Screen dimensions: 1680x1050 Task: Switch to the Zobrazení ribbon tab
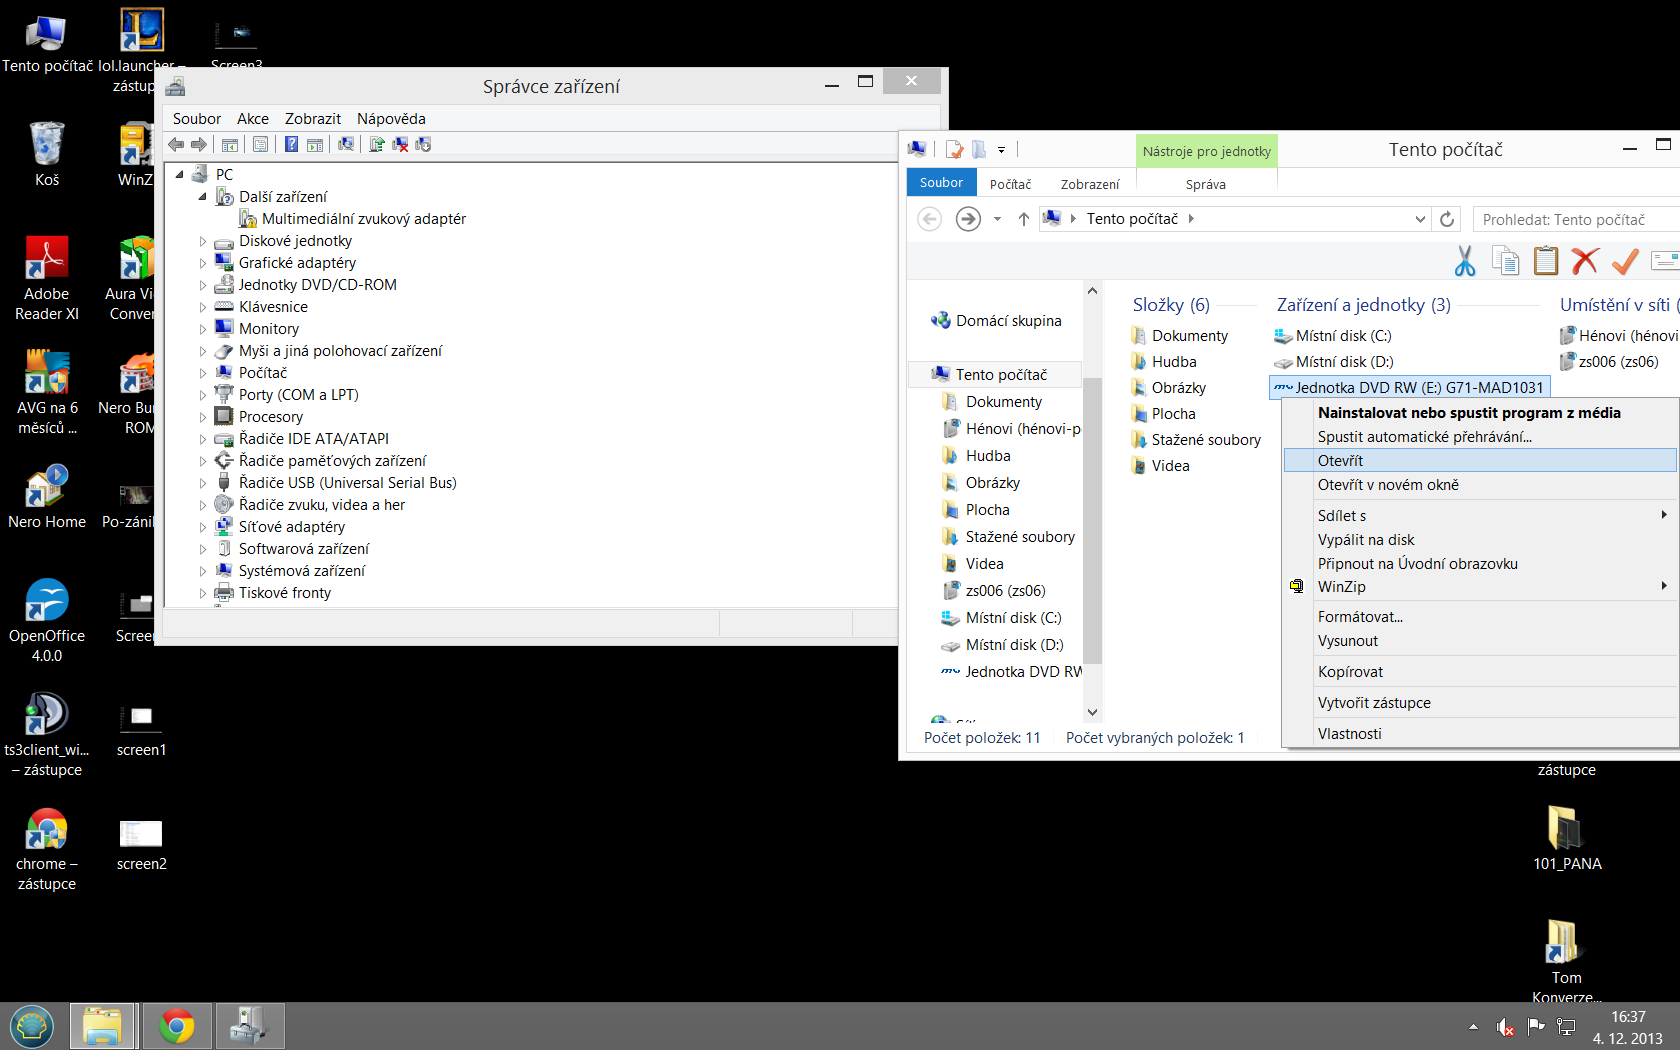click(x=1090, y=184)
